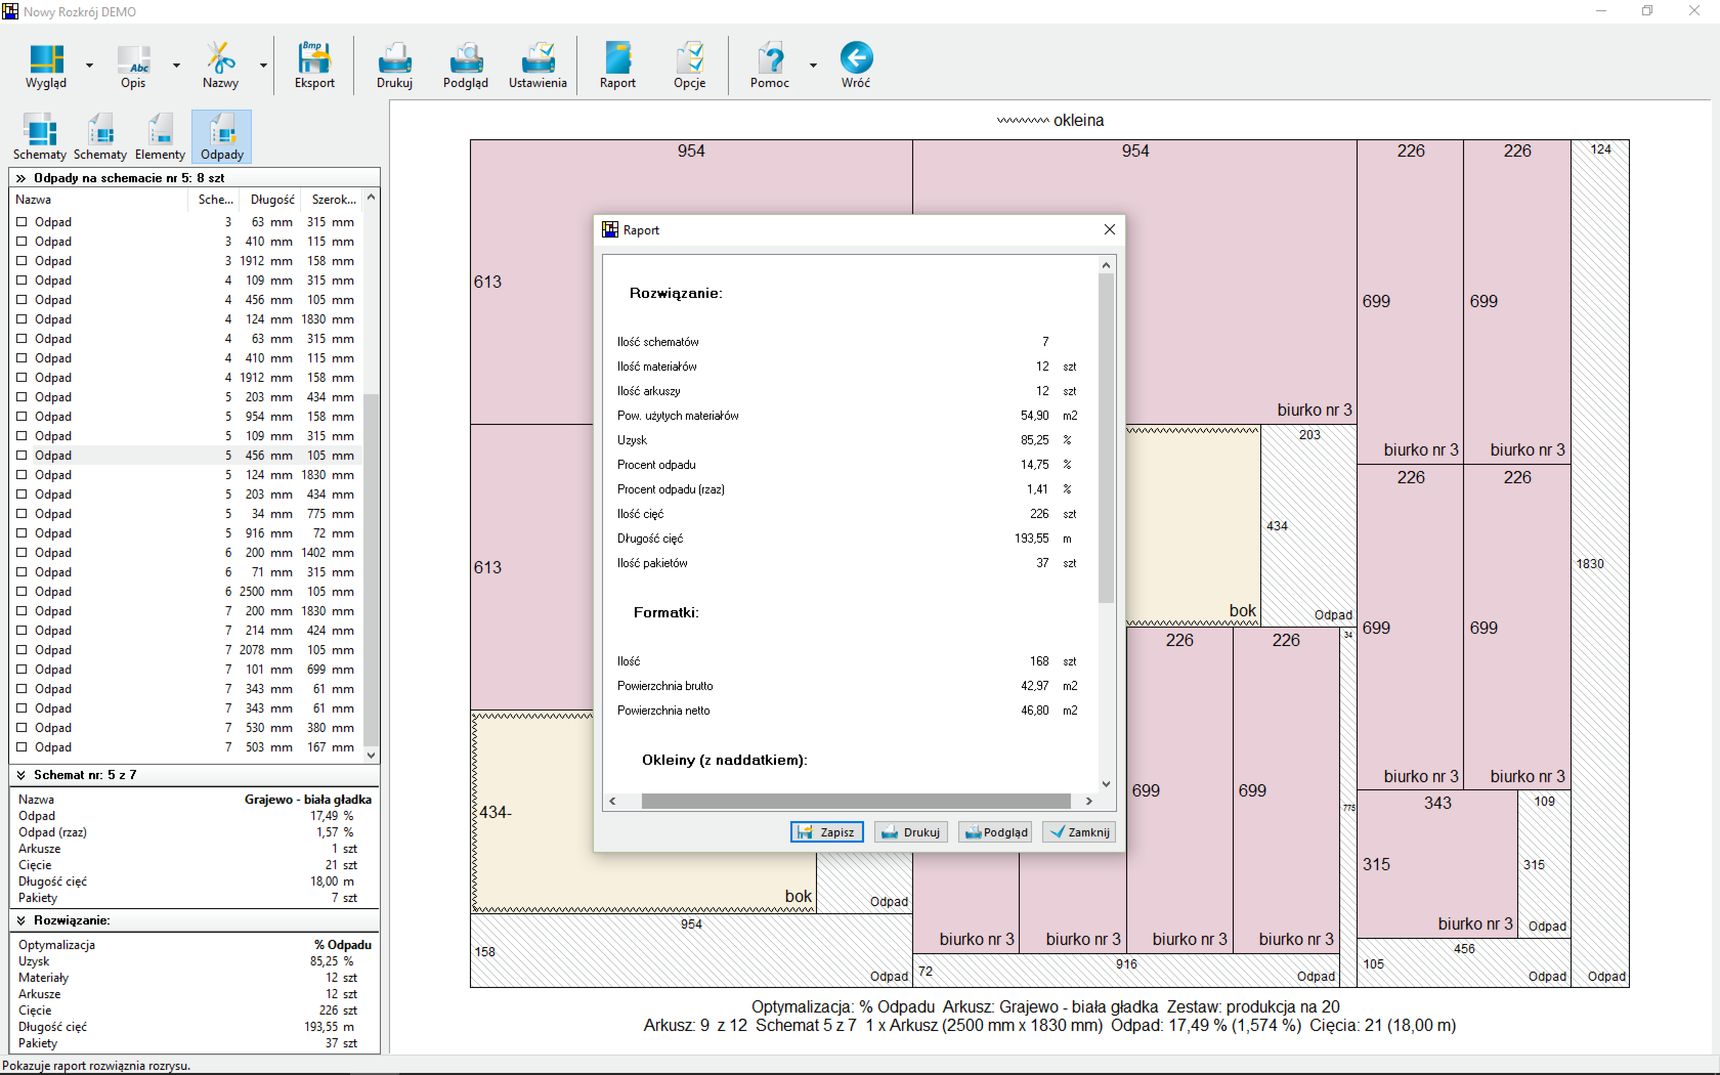Image resolution: width=1720 pixels, height=1075 pixels.
Task: Open Opis dropdown arrow
Action: [x=176, y=65]
